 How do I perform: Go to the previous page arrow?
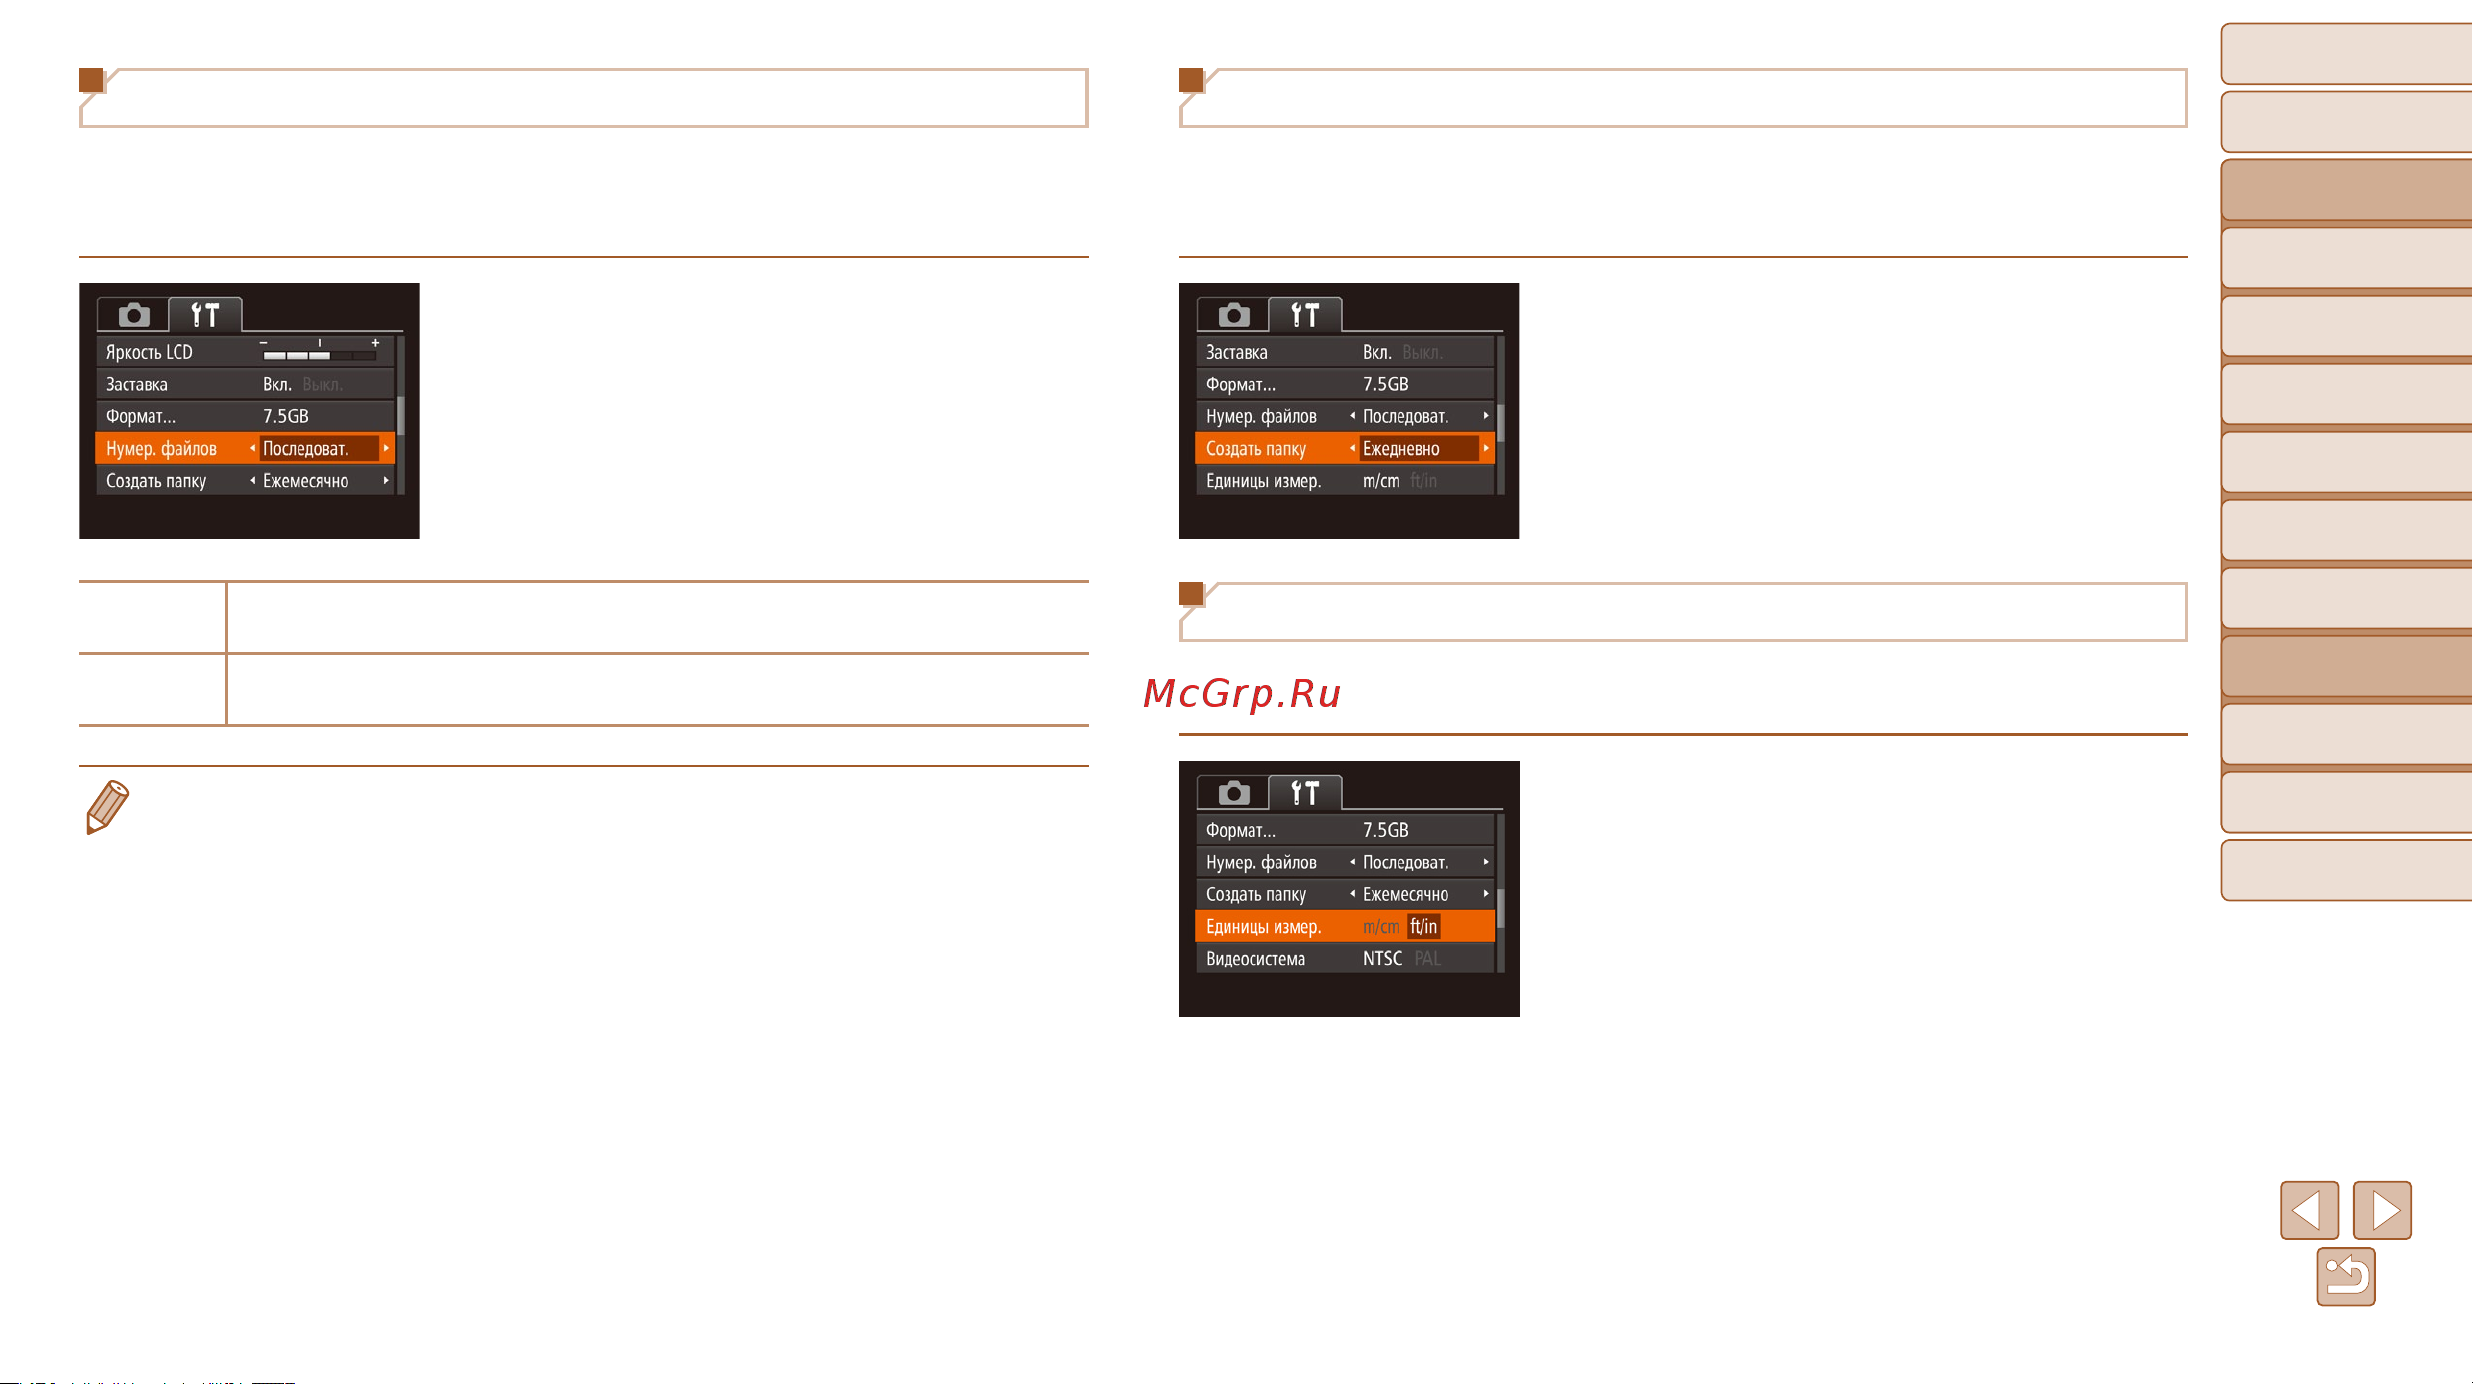click(x=2309, y=1210)
